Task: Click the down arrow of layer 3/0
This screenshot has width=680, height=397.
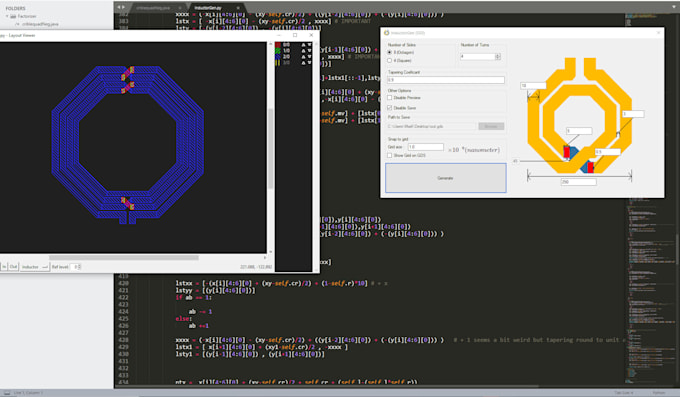Action: tap(309, 63)
